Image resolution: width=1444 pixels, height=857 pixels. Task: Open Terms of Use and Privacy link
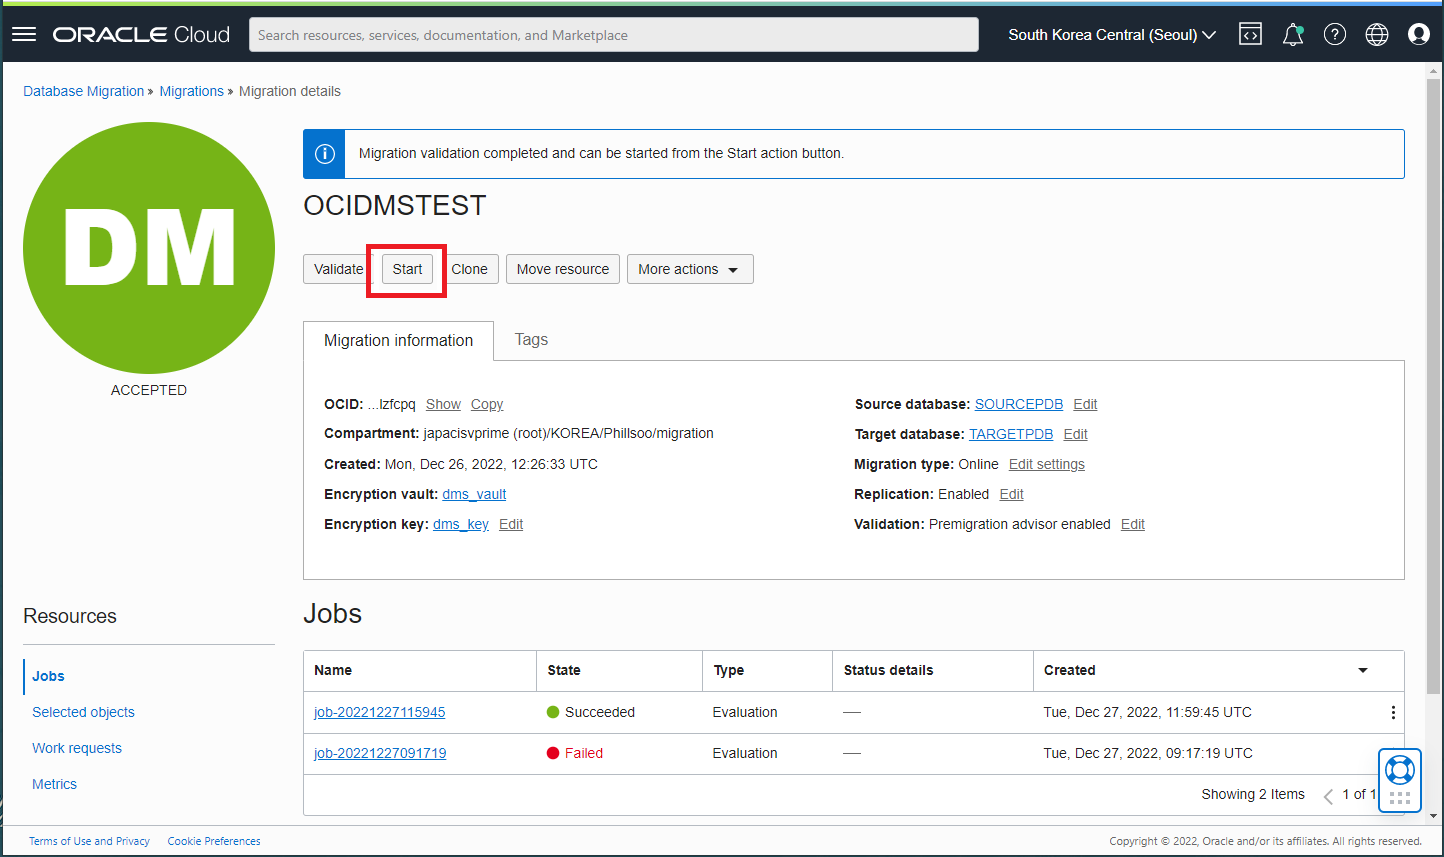89,841
